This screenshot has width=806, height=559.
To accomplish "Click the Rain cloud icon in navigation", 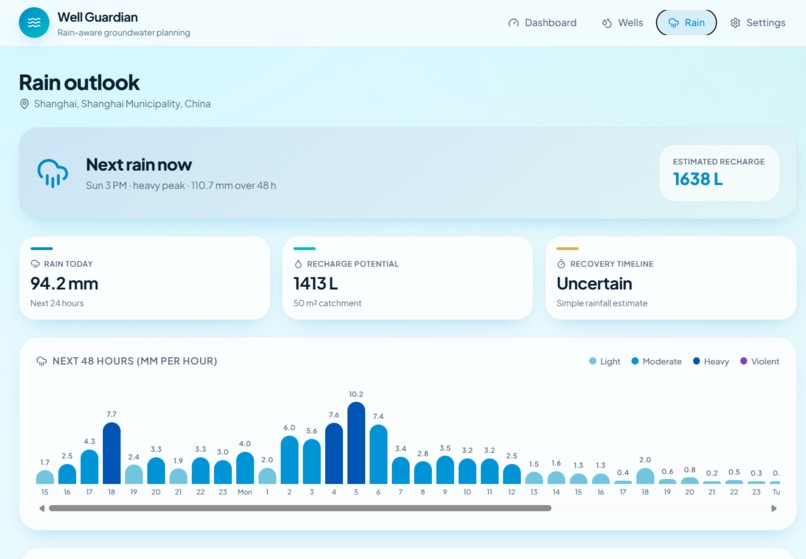I will click(673, 23).
